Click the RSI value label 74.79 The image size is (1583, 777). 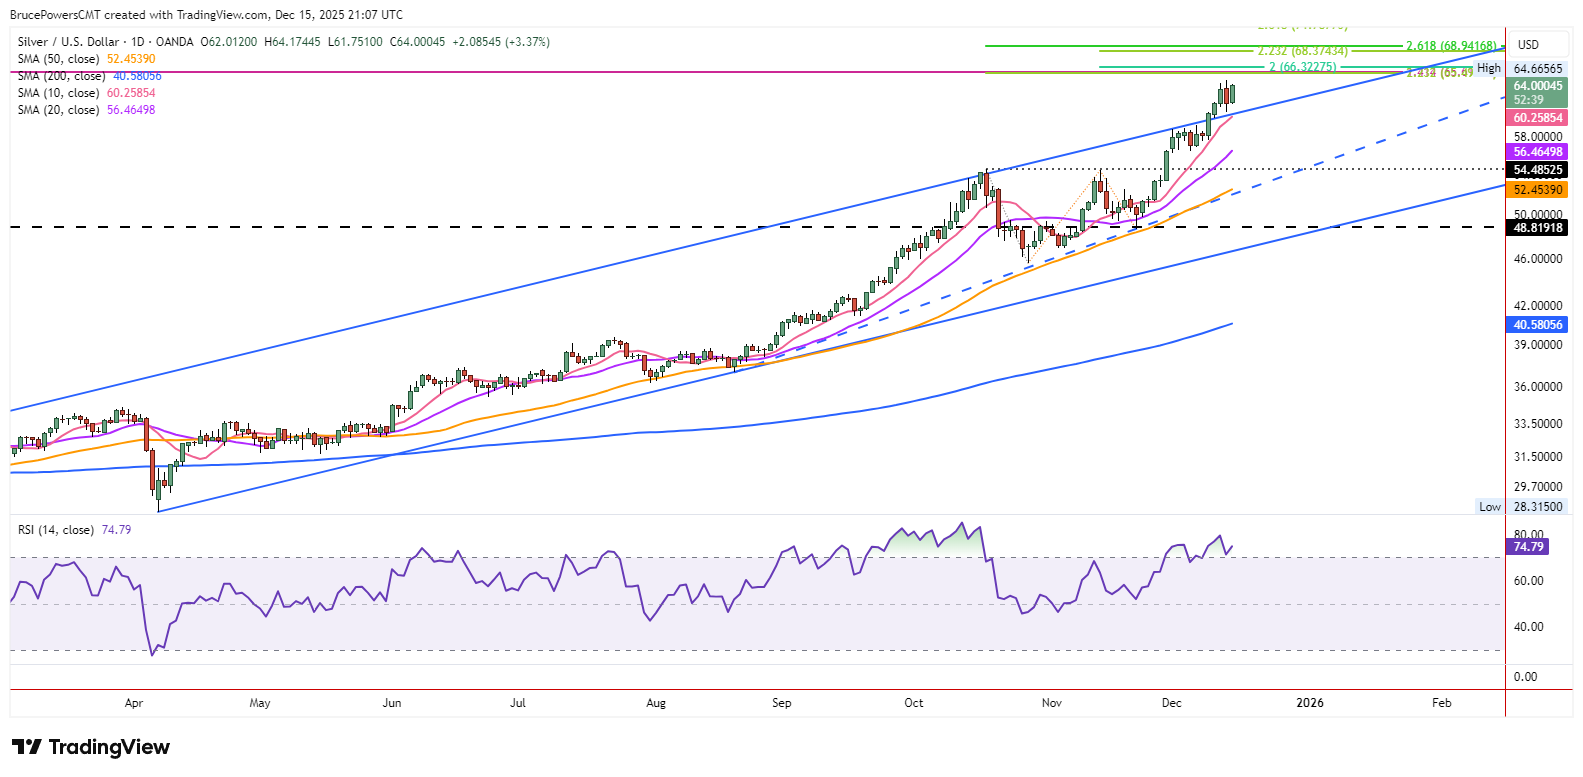click(x=1528, y=547)
